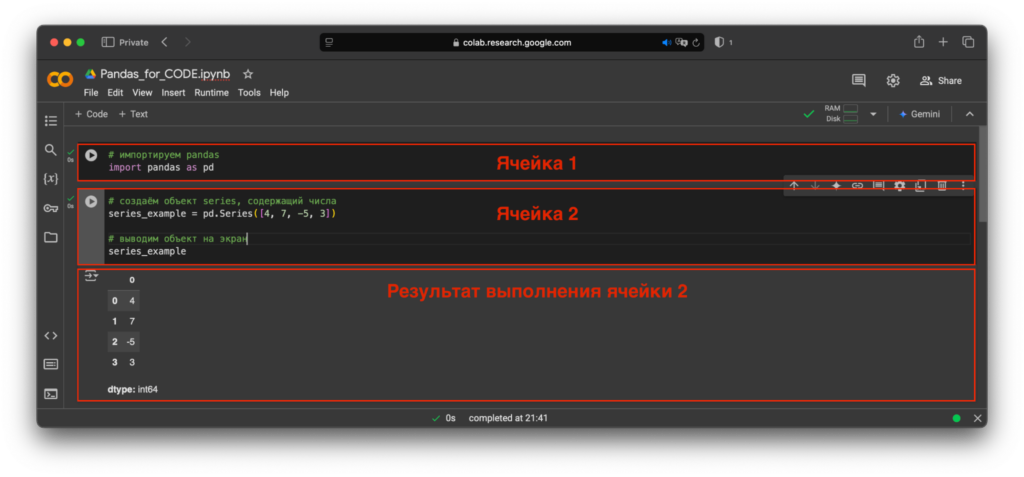Open Colab settings gear in header
Viewport: 1024px width, 477px height.
coord(893,80)
